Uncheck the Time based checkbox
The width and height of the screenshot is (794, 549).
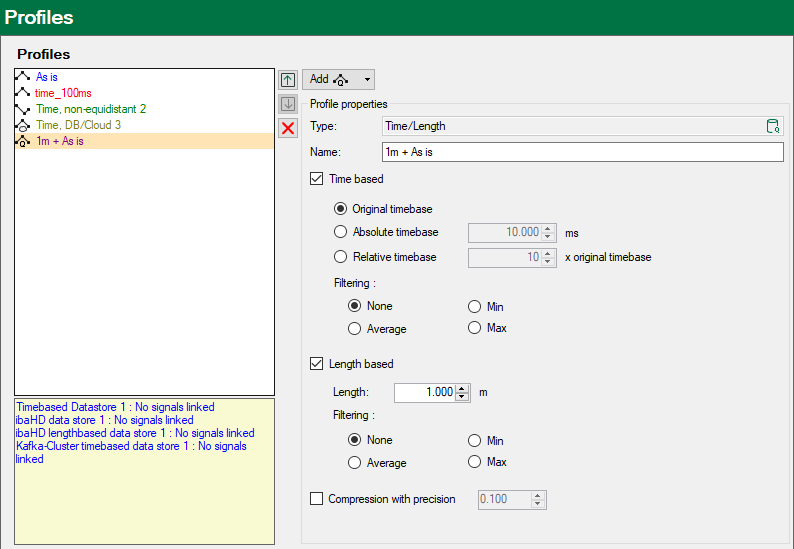click(317, 179)
